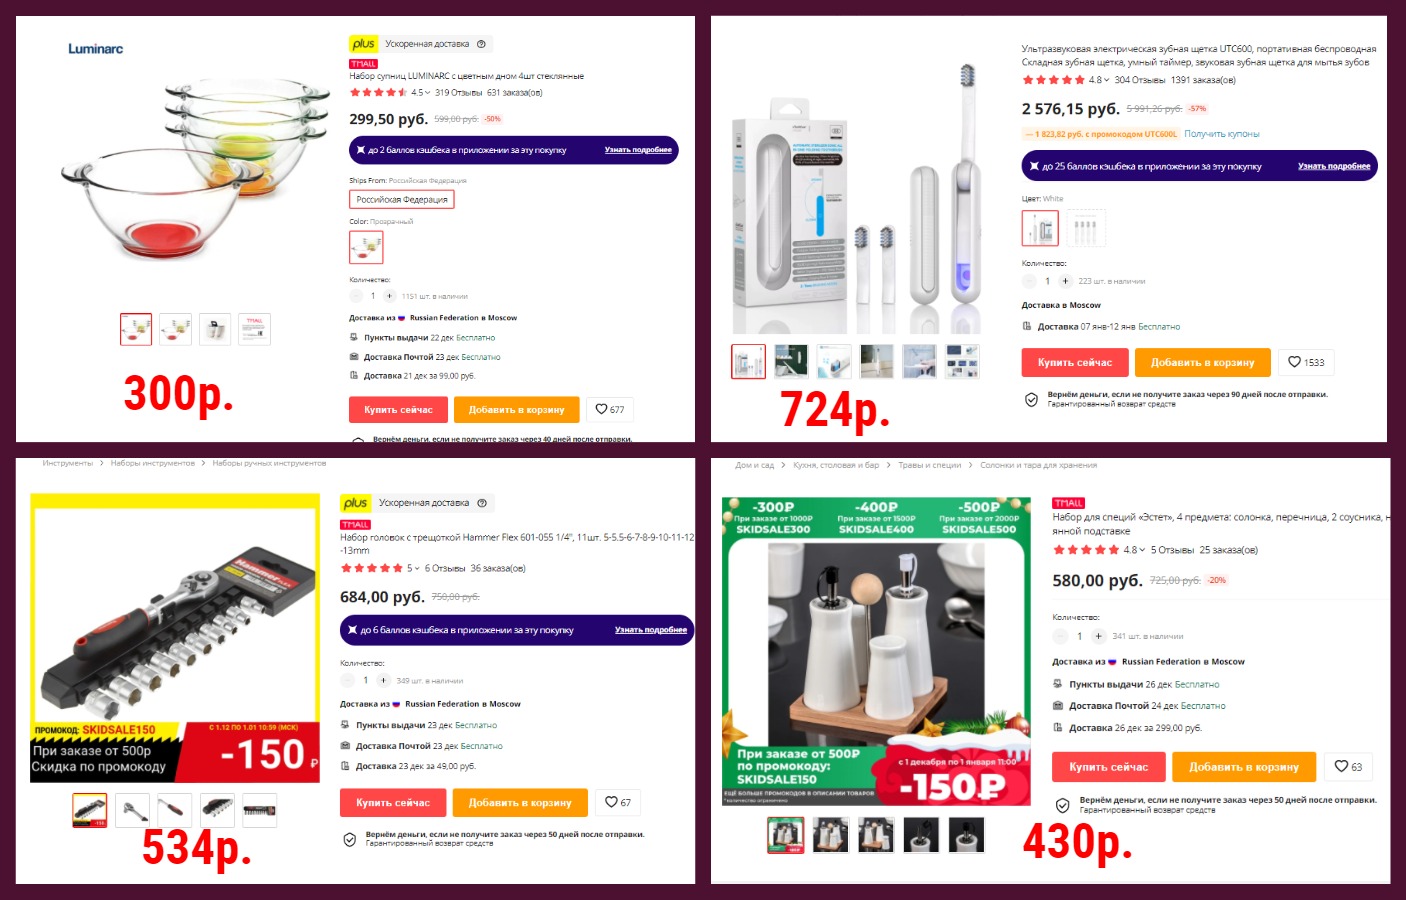Screen dimensions: 1406x900
Task: Click wishlist heart showing 677 on Luminarc product
Action: (x=610, y=409)
